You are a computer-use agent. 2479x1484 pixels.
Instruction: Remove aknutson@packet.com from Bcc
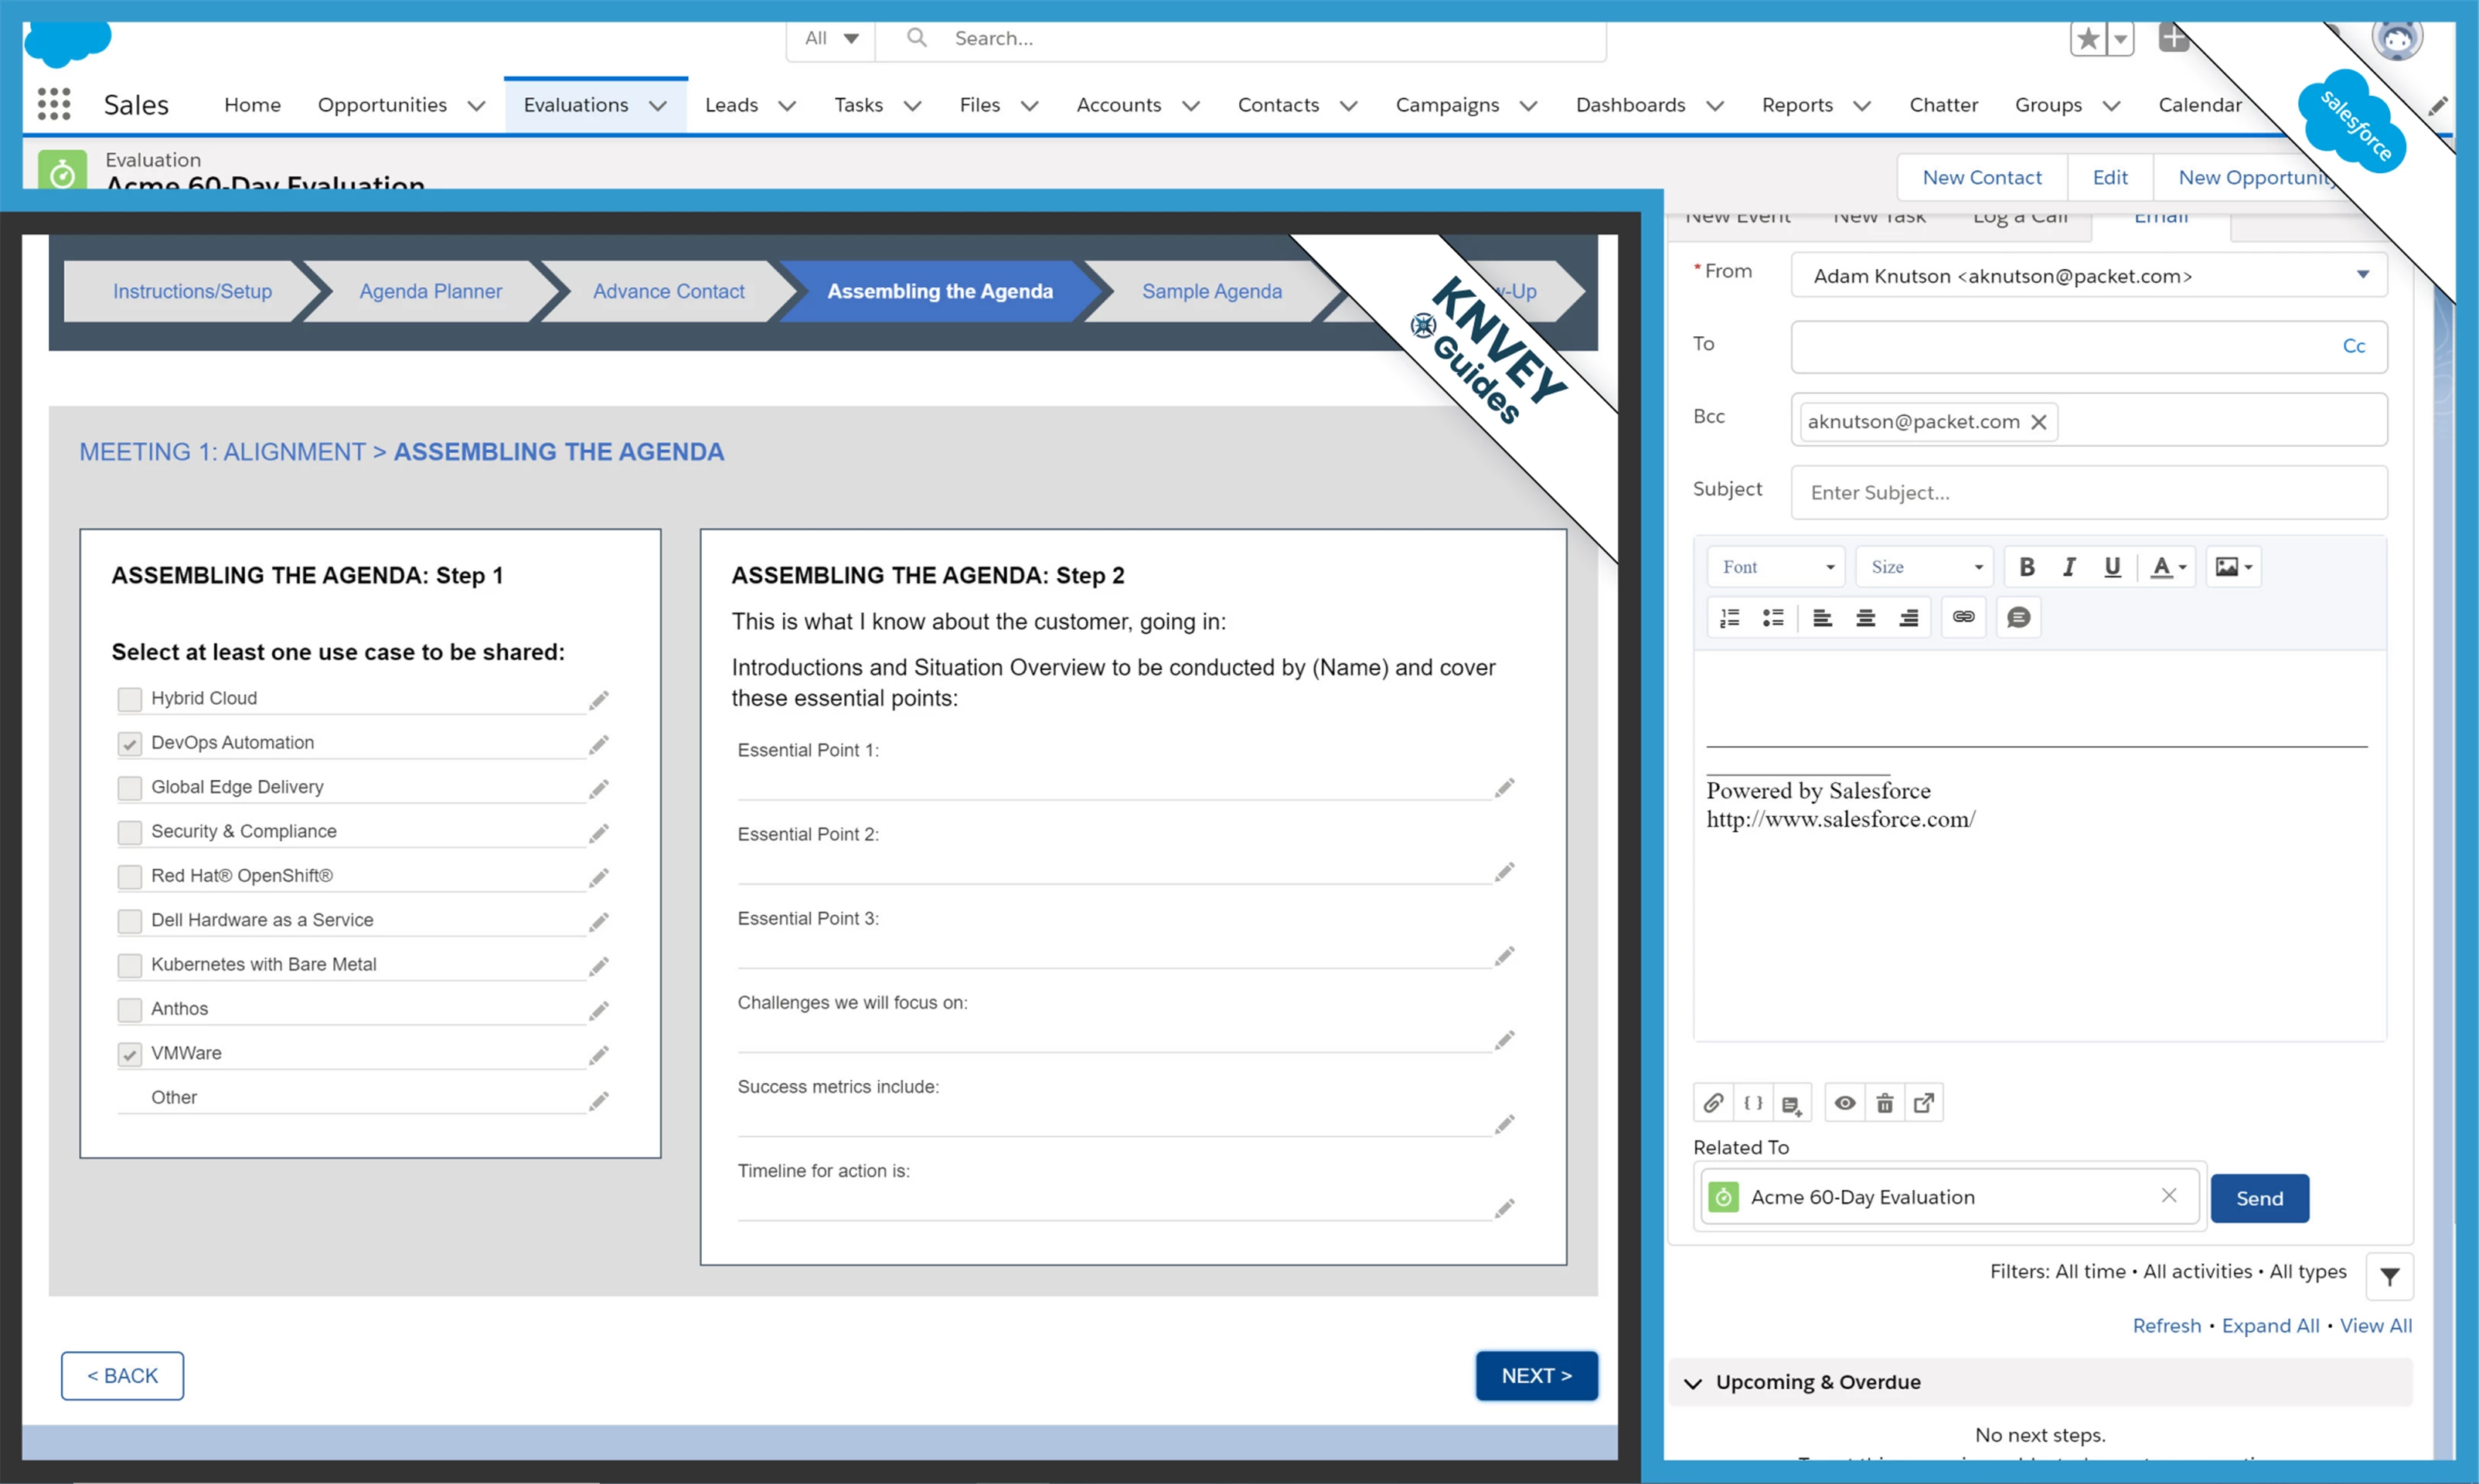(x=2038, y=422)
